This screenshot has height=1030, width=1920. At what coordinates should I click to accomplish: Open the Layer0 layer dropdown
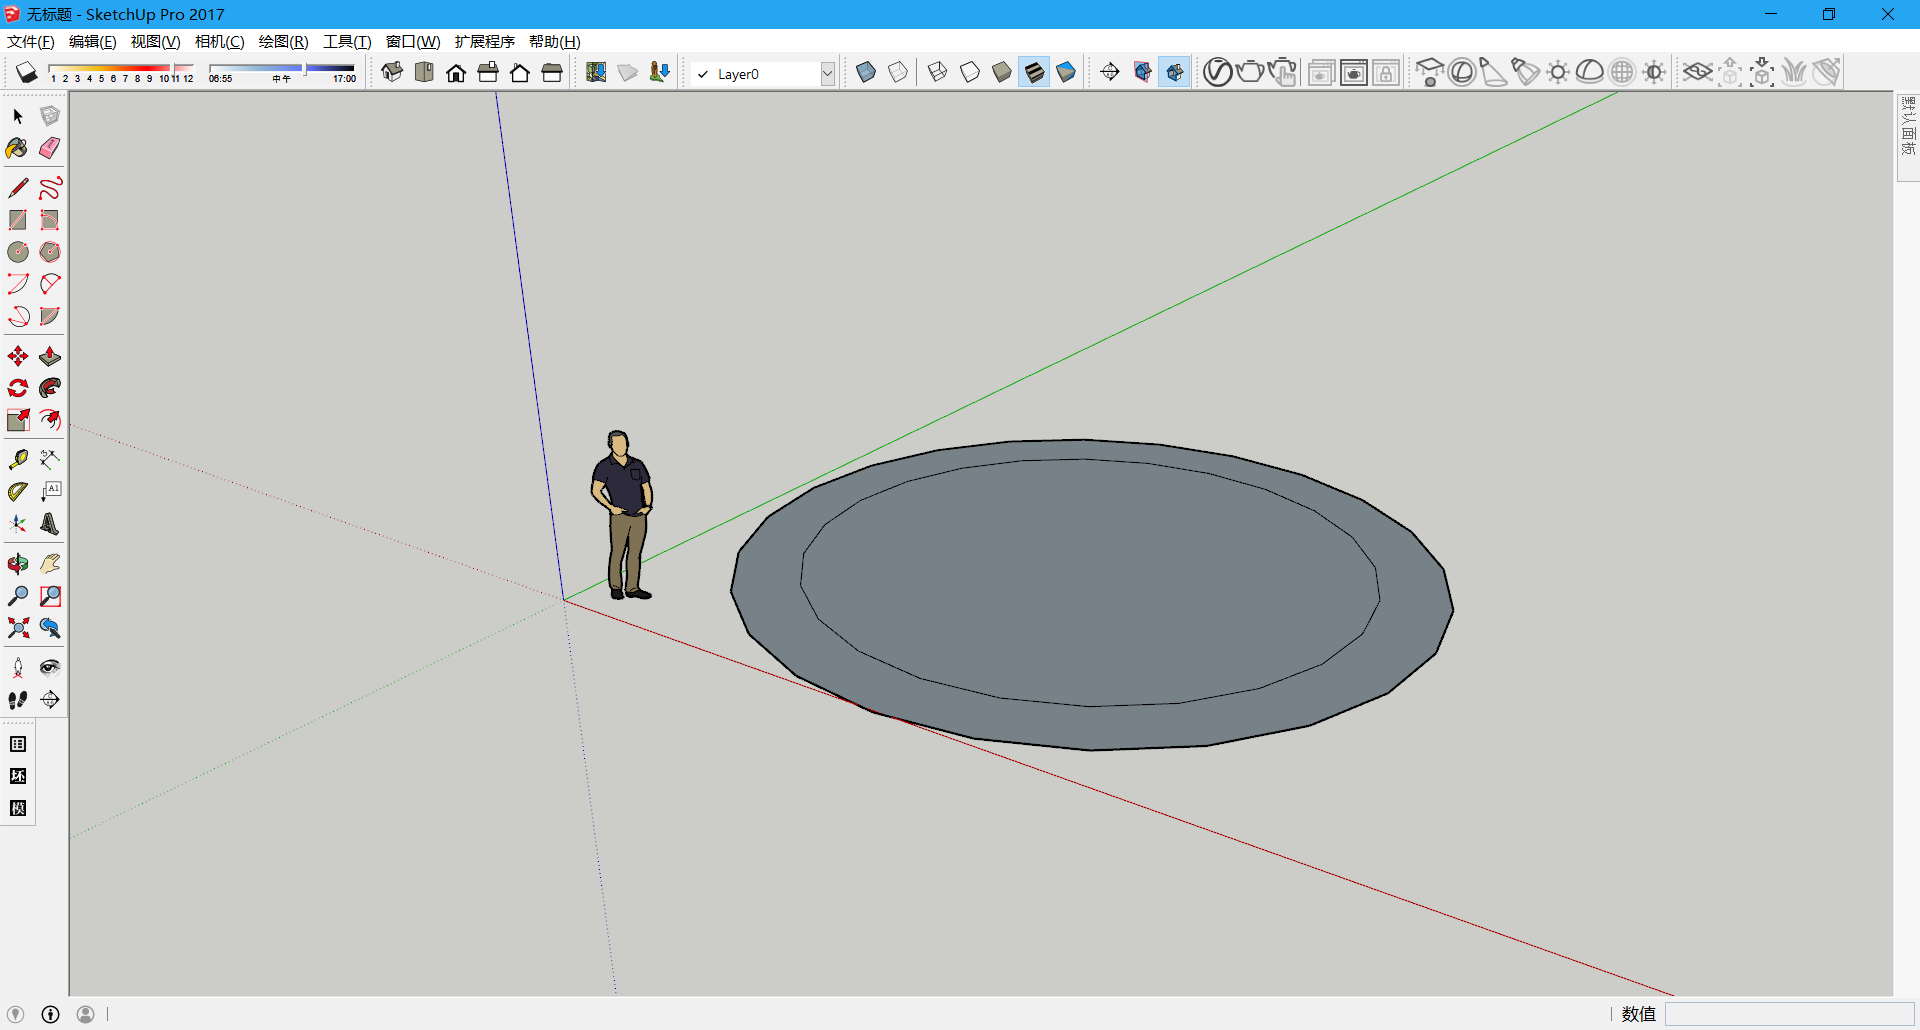(827, 74)
